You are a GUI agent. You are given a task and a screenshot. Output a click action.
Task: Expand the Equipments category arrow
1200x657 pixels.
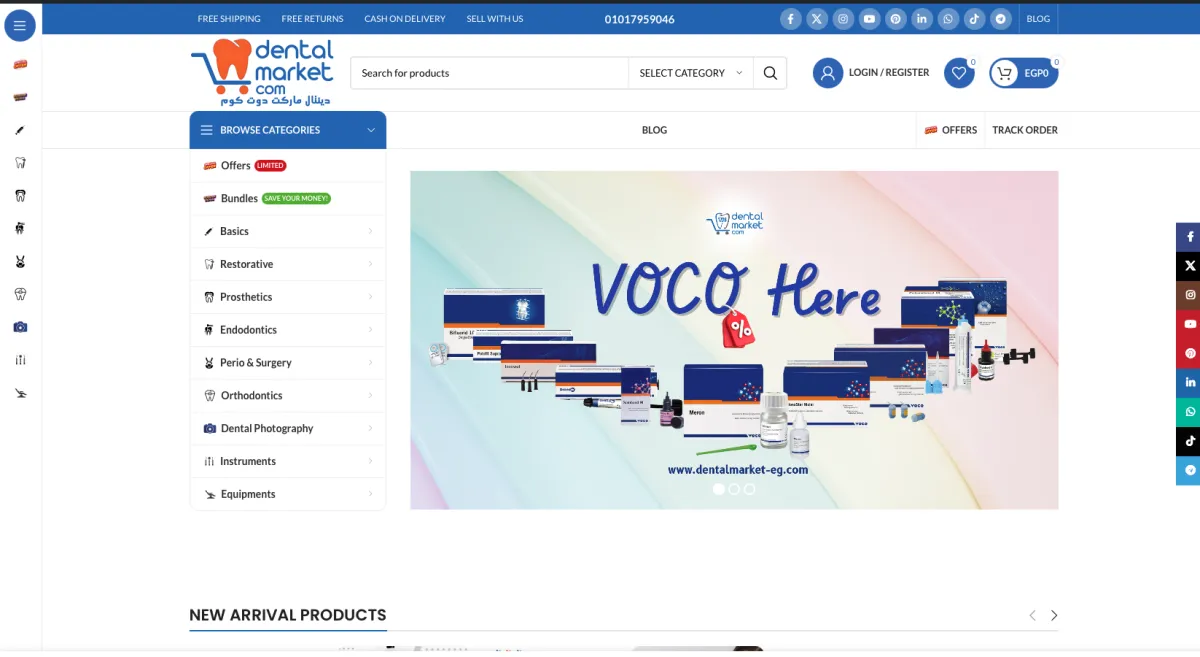point(370,494)
